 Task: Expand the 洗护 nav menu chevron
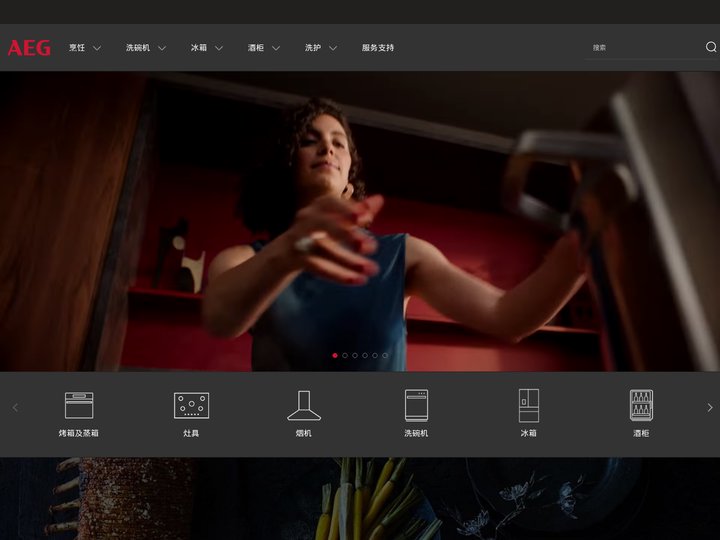[333, 48]
